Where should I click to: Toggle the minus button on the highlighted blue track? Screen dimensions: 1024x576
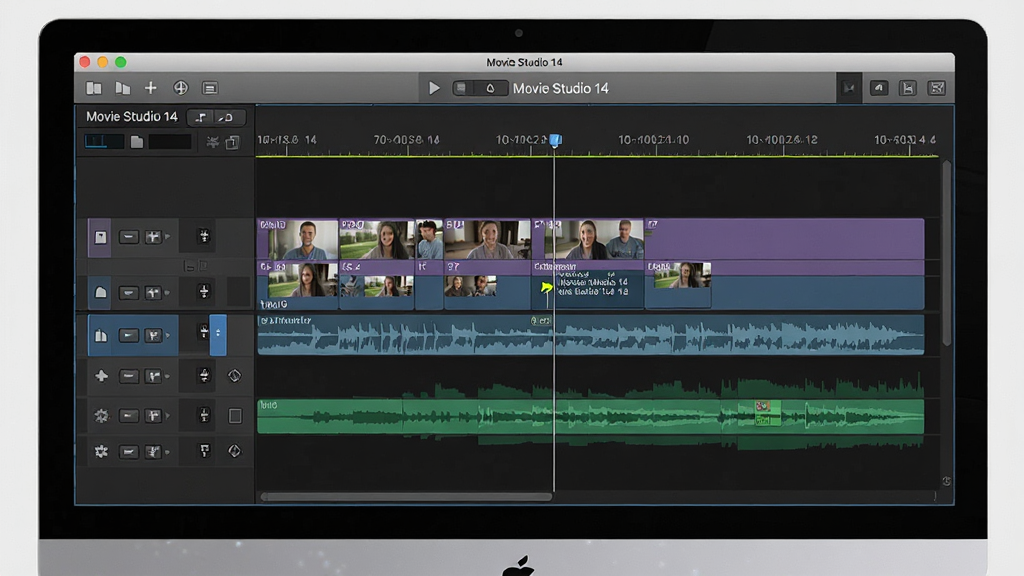point(129,336)
